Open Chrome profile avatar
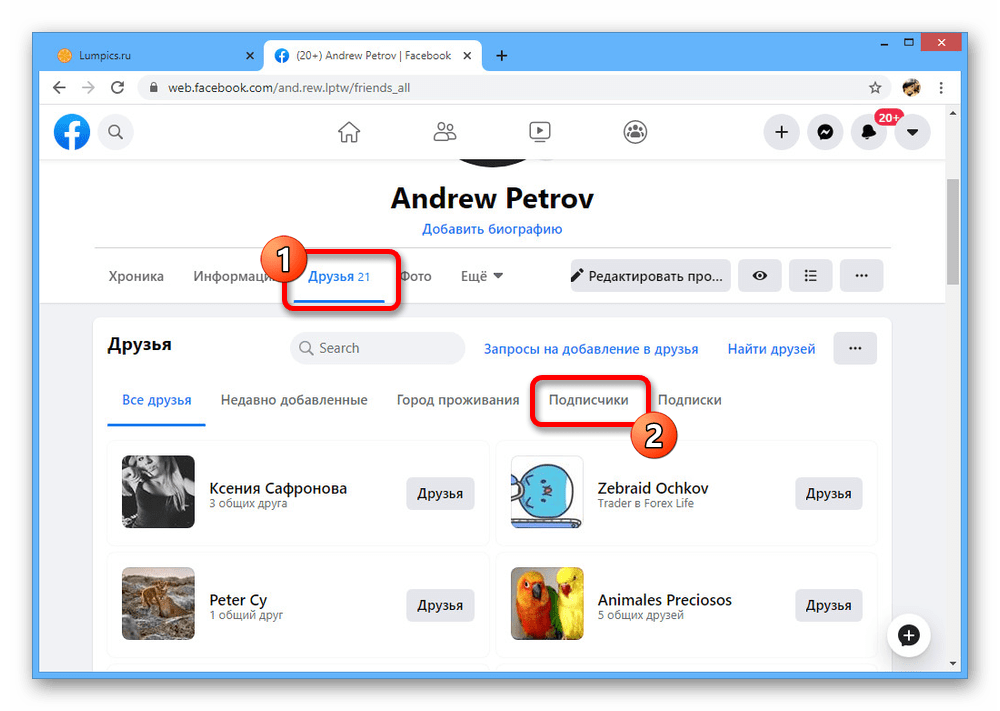 click(x=911, y=87)
